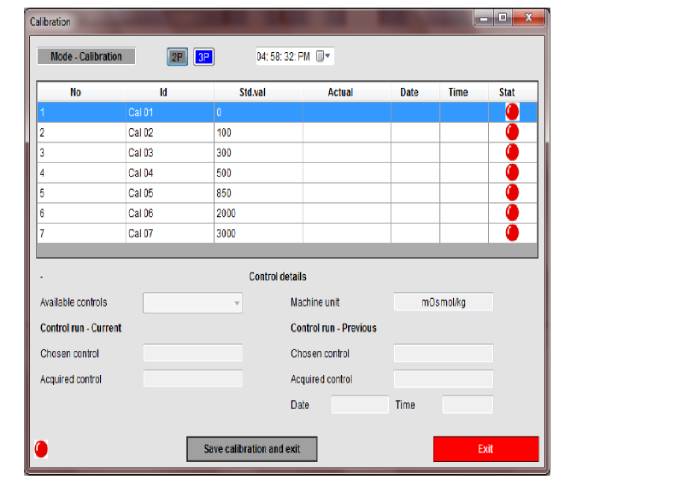Click the red status indicator for Cal 07
700x491 pixels.
click(x=512, y=233)
